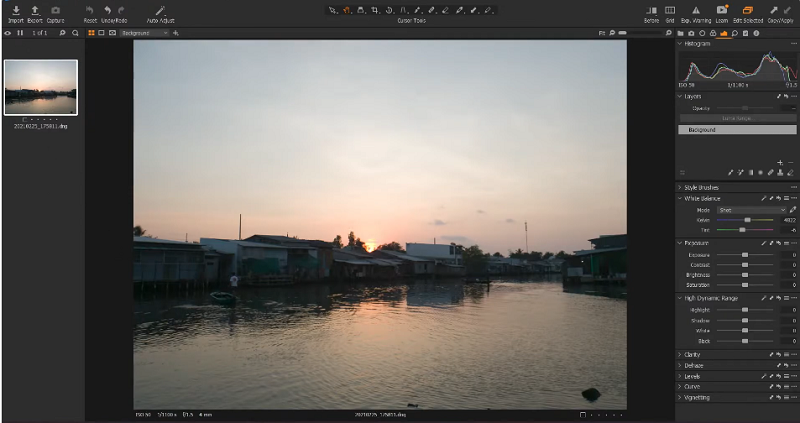Screen dimensions: 800x423
Task: Click the Saturation slider handle
Action: [745, 285]
